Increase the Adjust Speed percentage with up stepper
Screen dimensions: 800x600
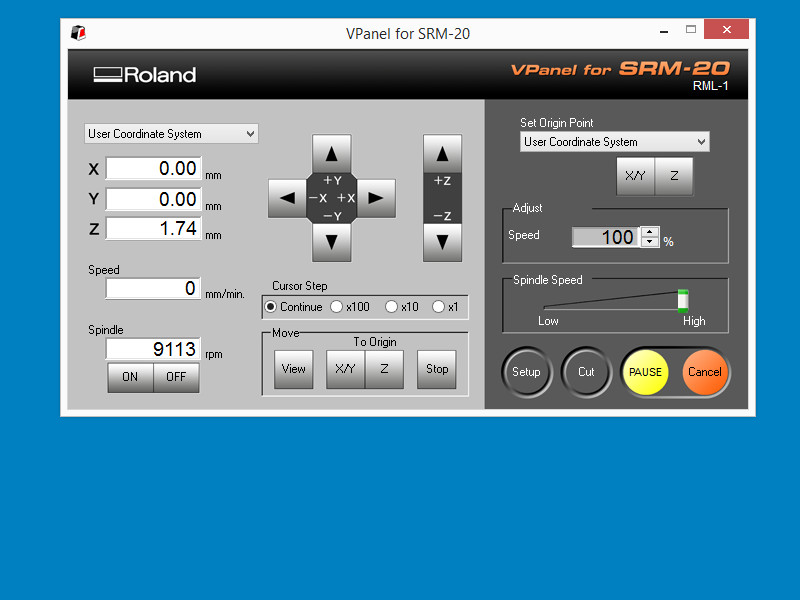649,232
